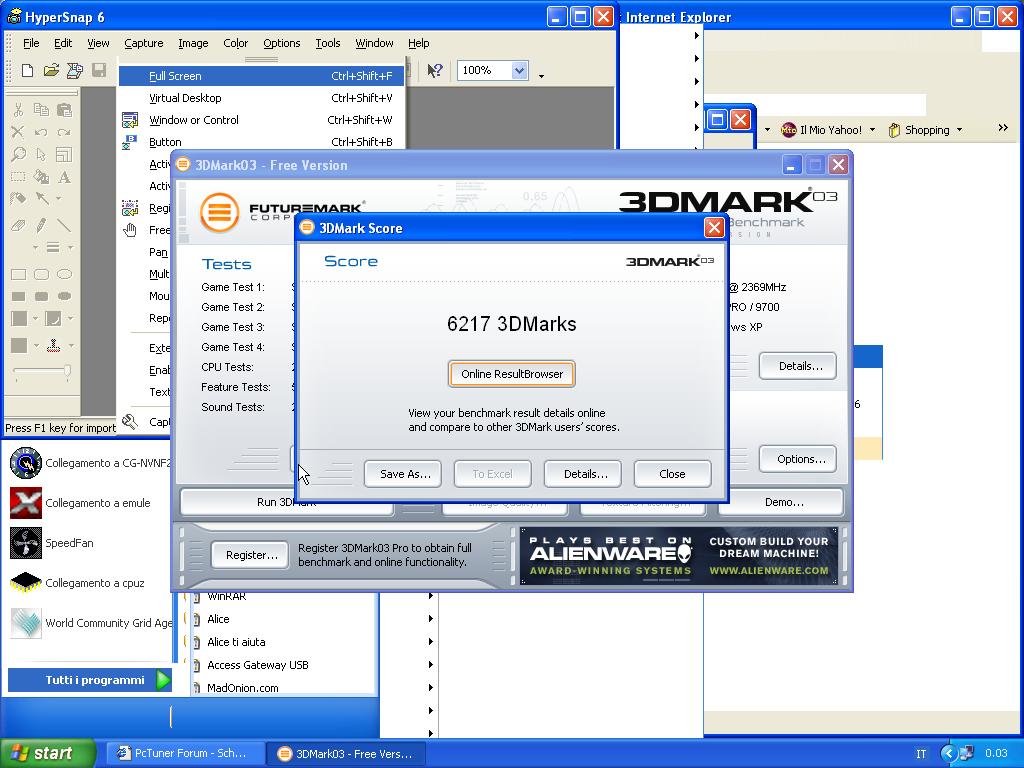Click Register... button in 3DMark03
The width and height of the screenshot is (1024, 768).
251,555
